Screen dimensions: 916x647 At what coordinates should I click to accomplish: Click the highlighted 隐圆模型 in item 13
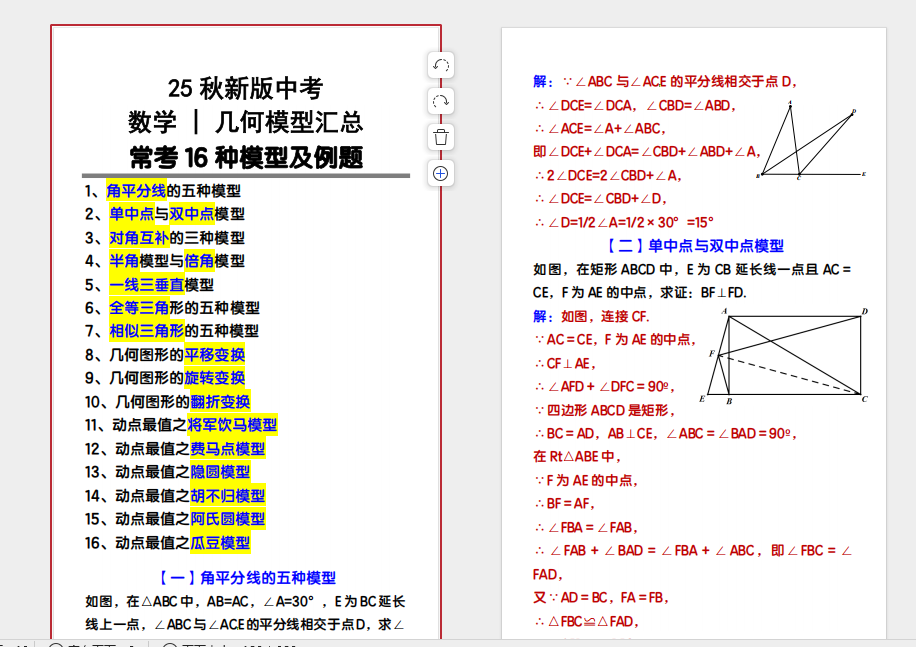coord(220,472)
